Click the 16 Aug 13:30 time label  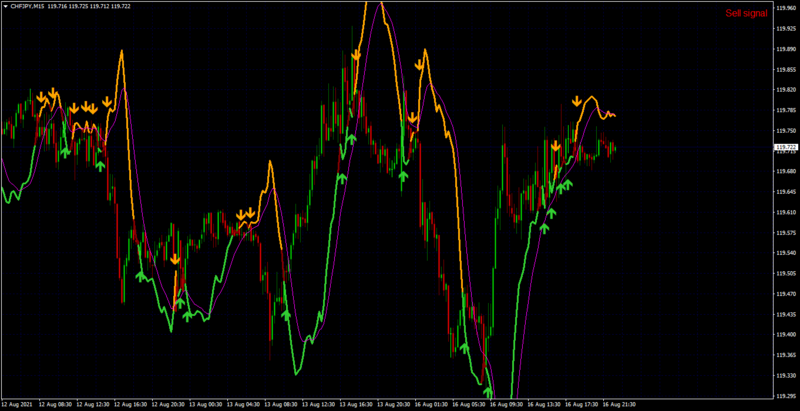tap(544, 404)
